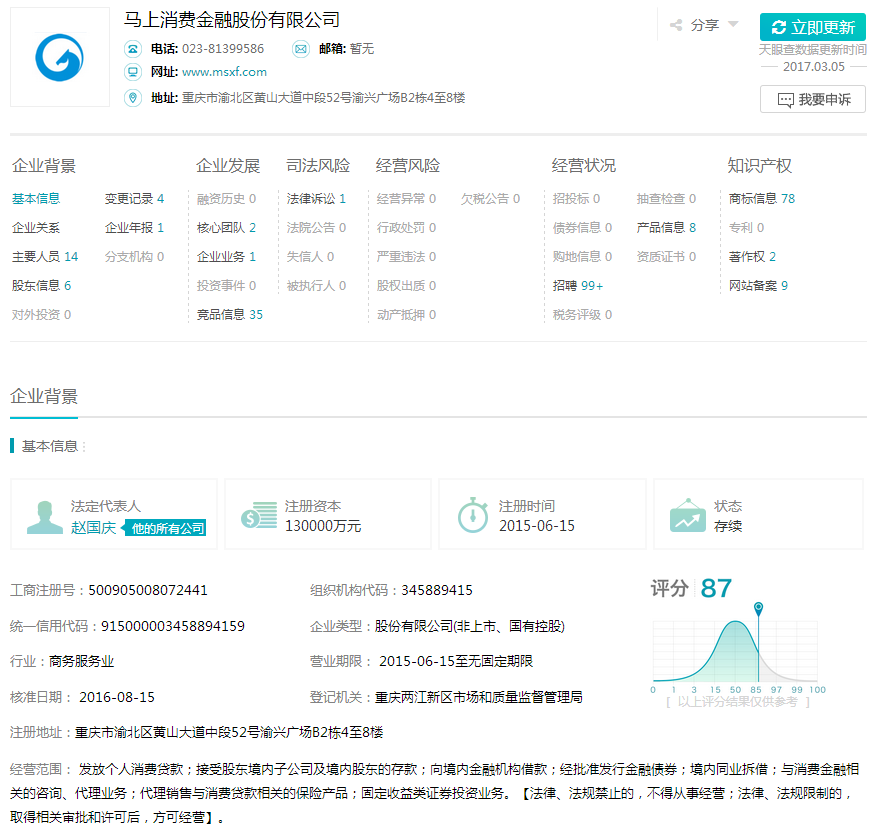872x827 pixels.
Task: Click the legal representative person icon
Action: click(x=44, y=517)
